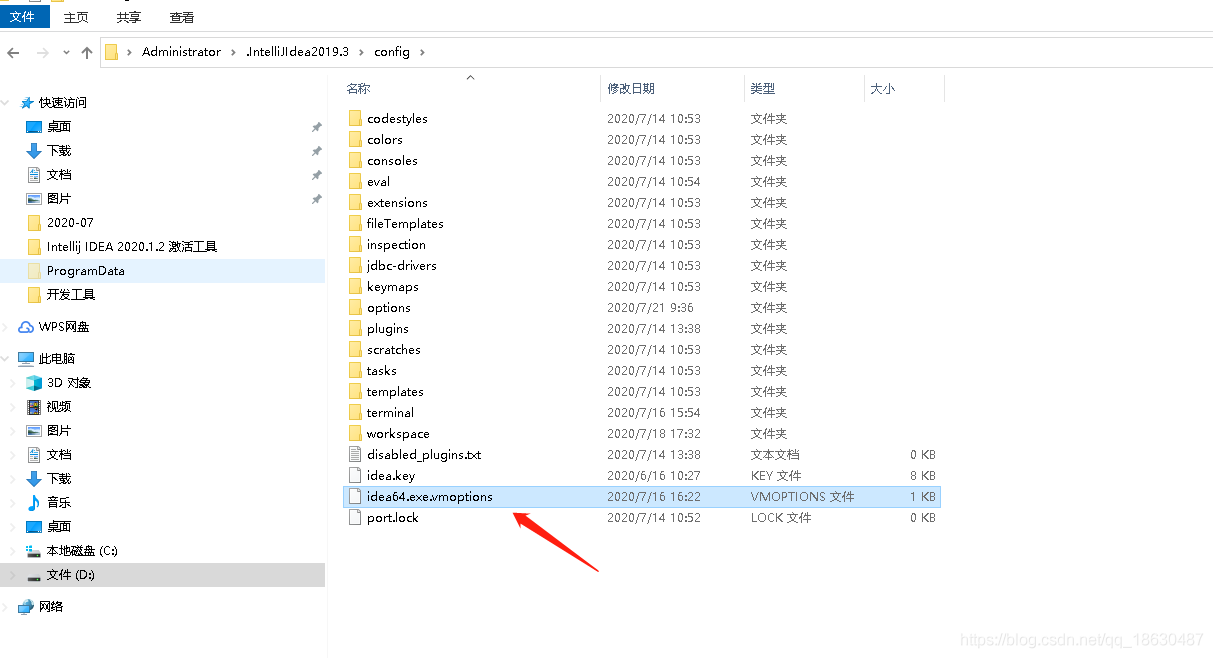Select the idea.key file

[391, 475]
